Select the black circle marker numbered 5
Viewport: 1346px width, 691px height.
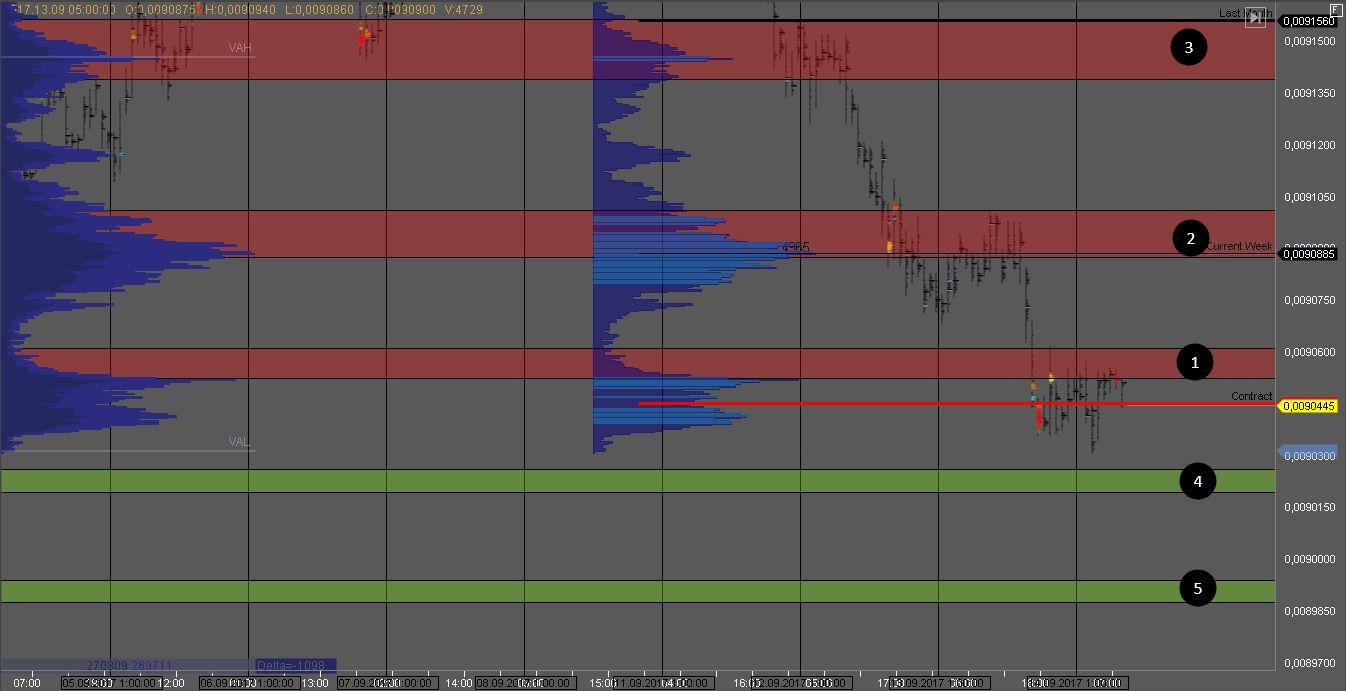pos(1197,588)
